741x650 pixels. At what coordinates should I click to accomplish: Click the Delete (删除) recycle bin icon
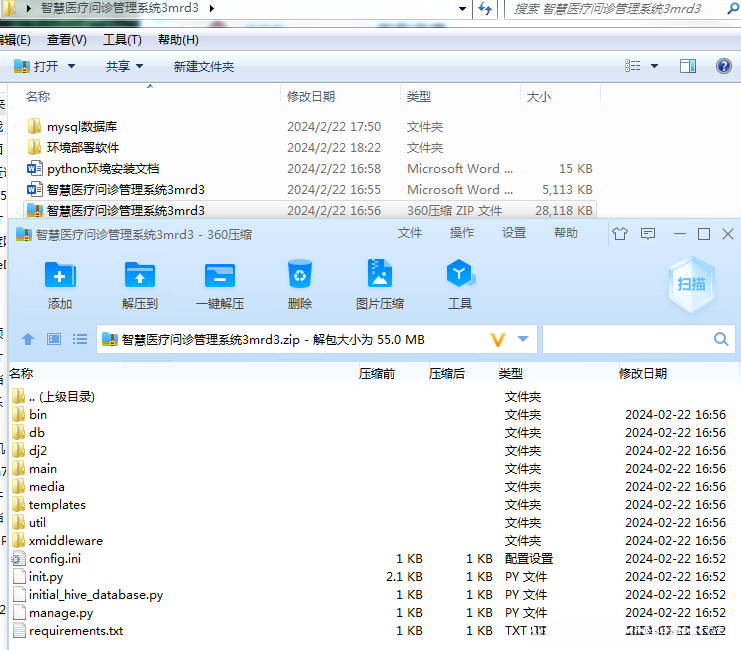click(x=300, y=274)
